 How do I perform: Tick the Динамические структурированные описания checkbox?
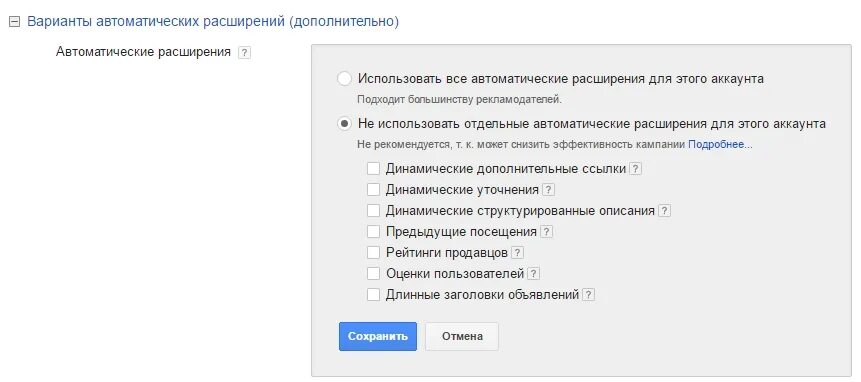click(373, 211)
